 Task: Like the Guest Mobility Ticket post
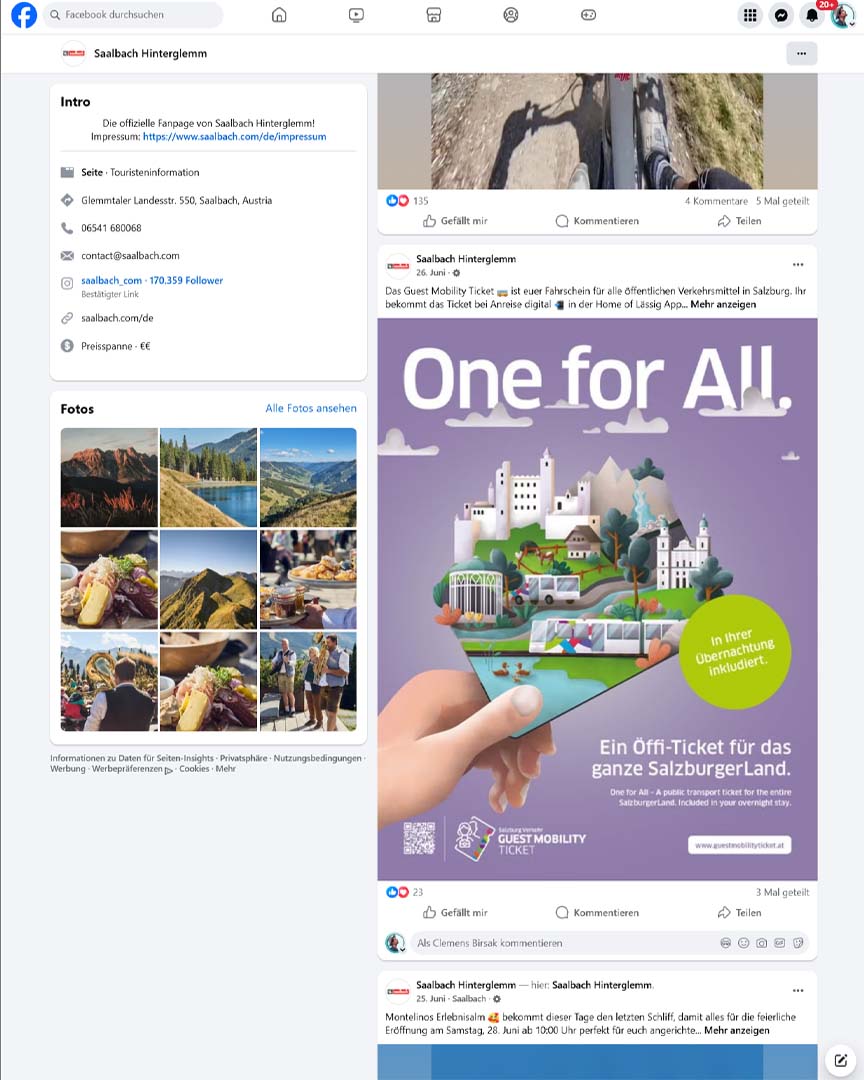point(455,913)
